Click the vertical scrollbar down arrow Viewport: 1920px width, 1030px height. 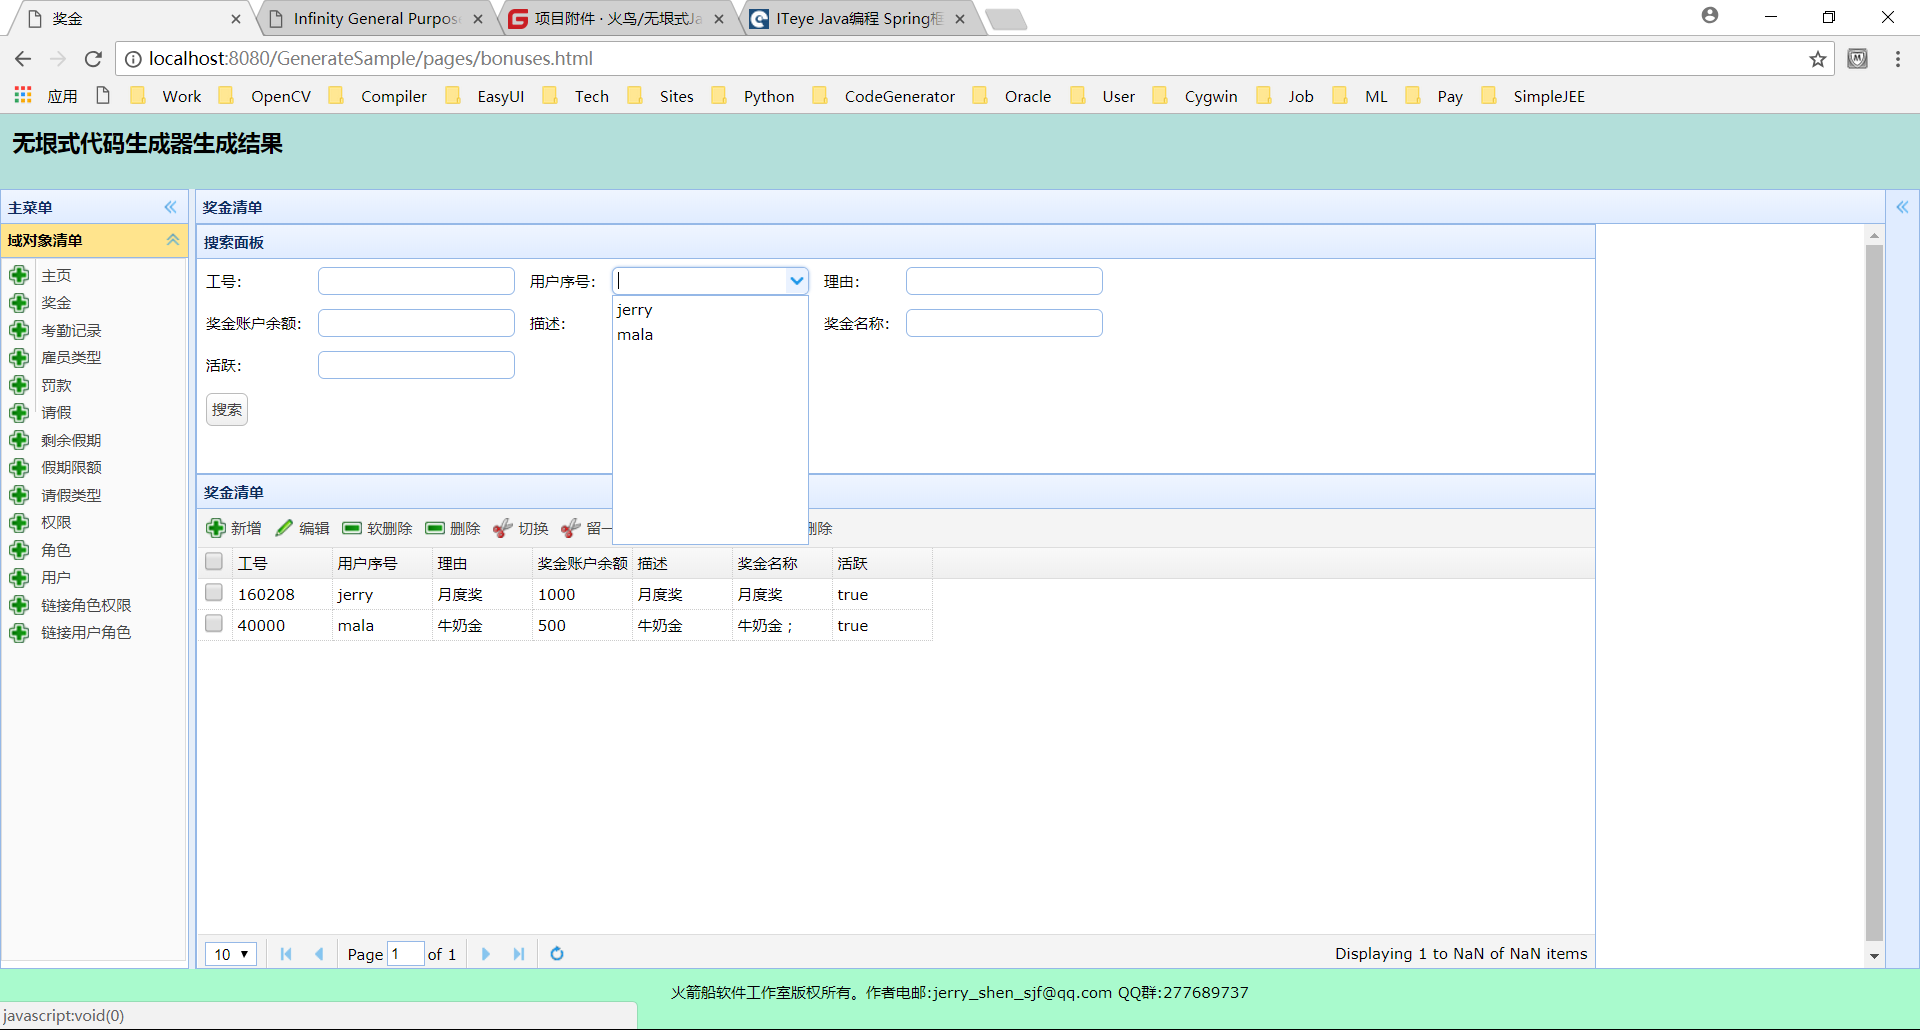pyautogui.click(x=1874, y=956)
